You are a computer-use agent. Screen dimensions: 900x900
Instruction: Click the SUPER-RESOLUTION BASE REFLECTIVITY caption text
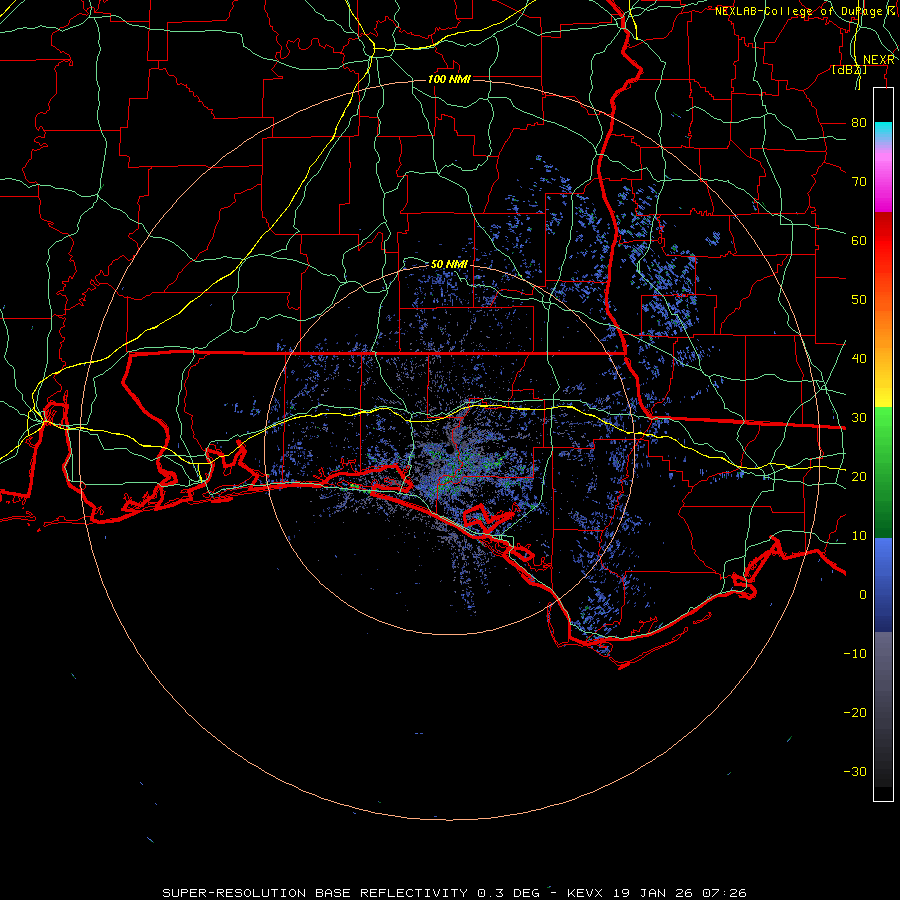coord(315,893)
